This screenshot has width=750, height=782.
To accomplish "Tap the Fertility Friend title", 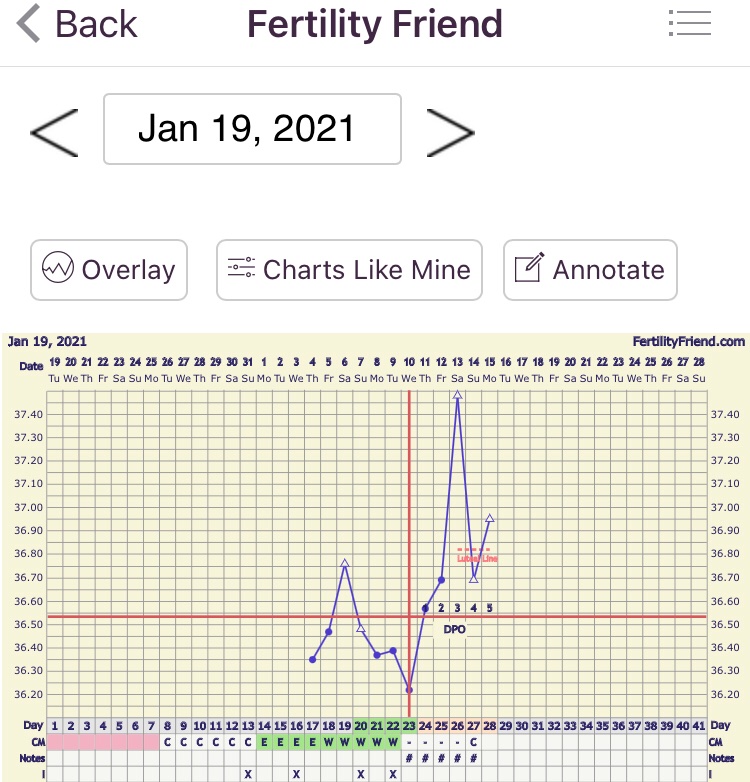I will [375, 24].
